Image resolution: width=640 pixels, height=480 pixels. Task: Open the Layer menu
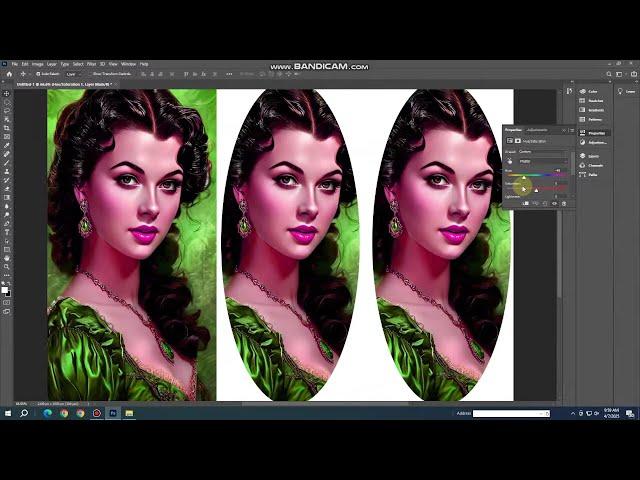click(x=51, y=64)
